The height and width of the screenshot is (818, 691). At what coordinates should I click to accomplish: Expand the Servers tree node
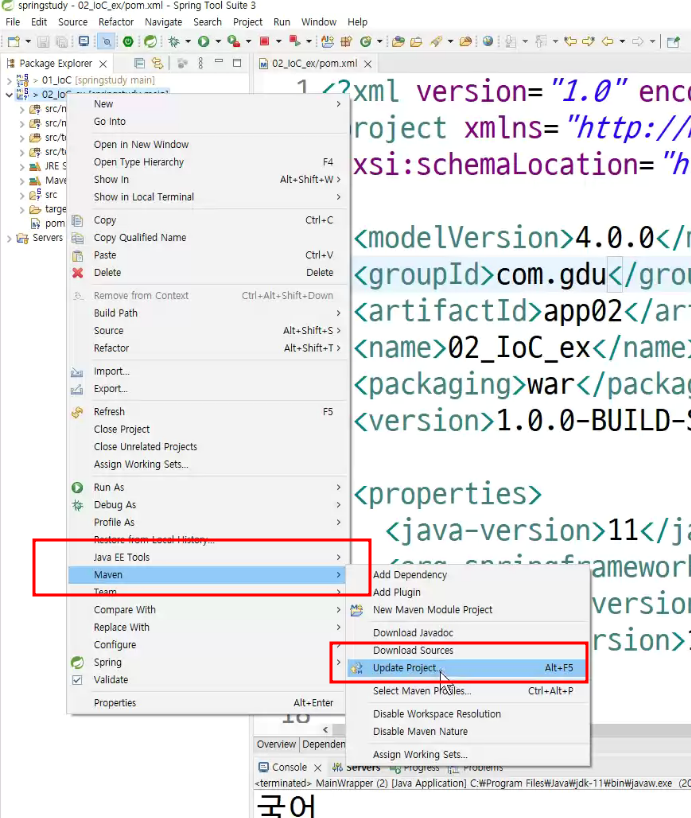click(9, 238)
